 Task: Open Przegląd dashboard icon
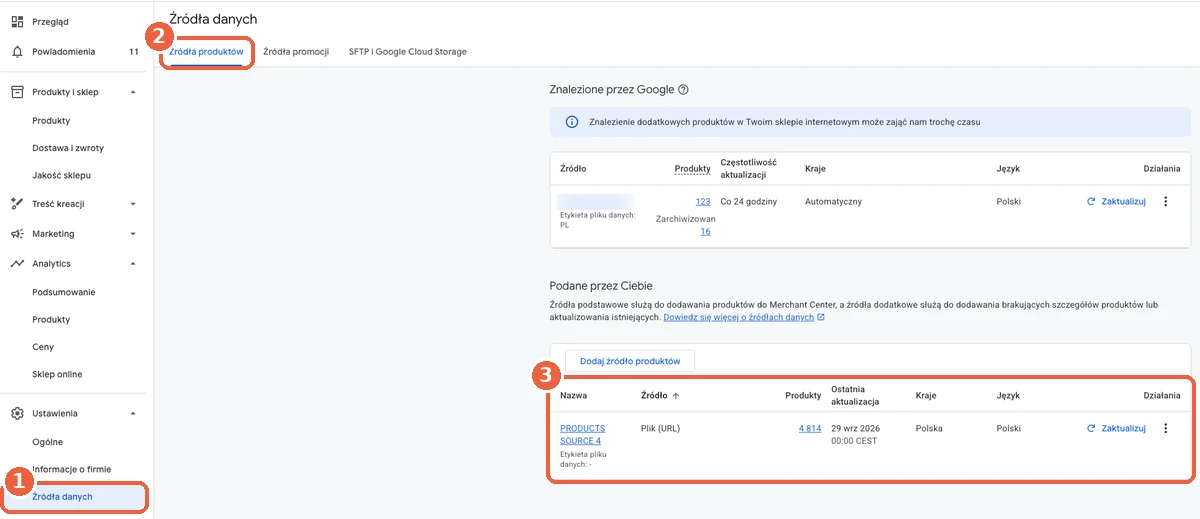coord(17,22)
